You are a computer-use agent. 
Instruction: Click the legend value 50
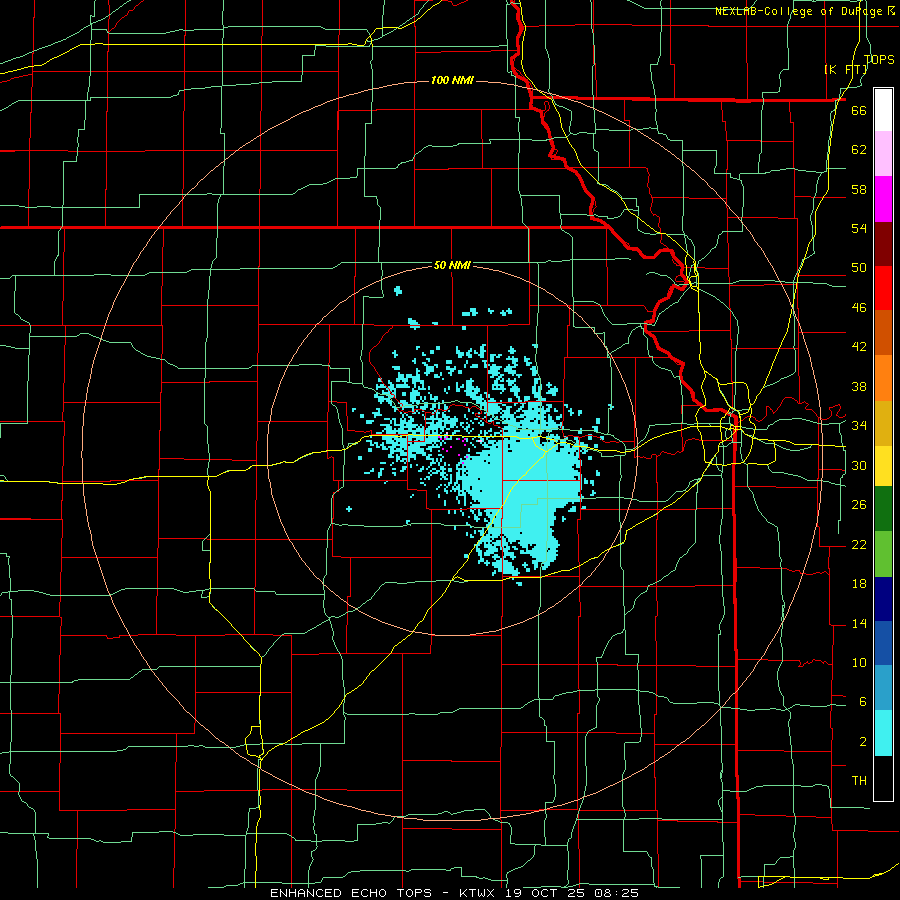coord(859,267)
